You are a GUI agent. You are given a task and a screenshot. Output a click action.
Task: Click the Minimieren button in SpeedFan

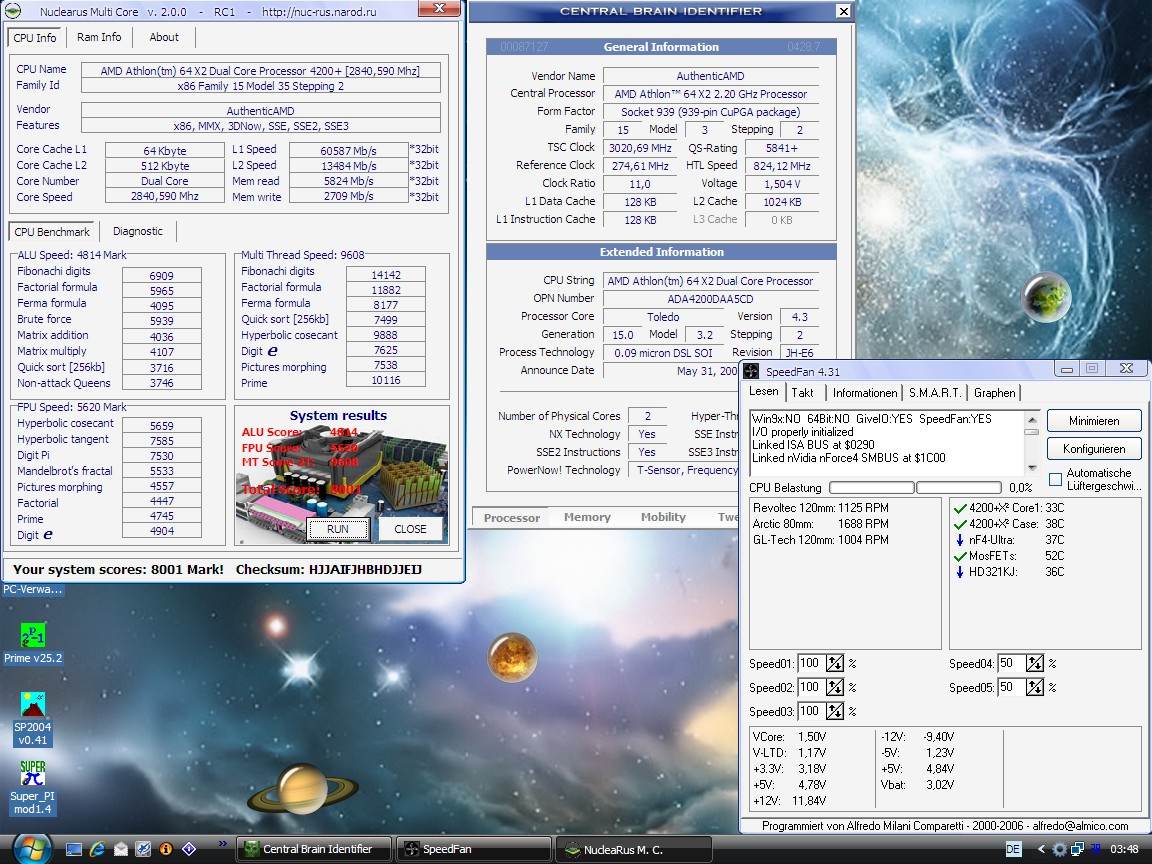[1094, 421]
